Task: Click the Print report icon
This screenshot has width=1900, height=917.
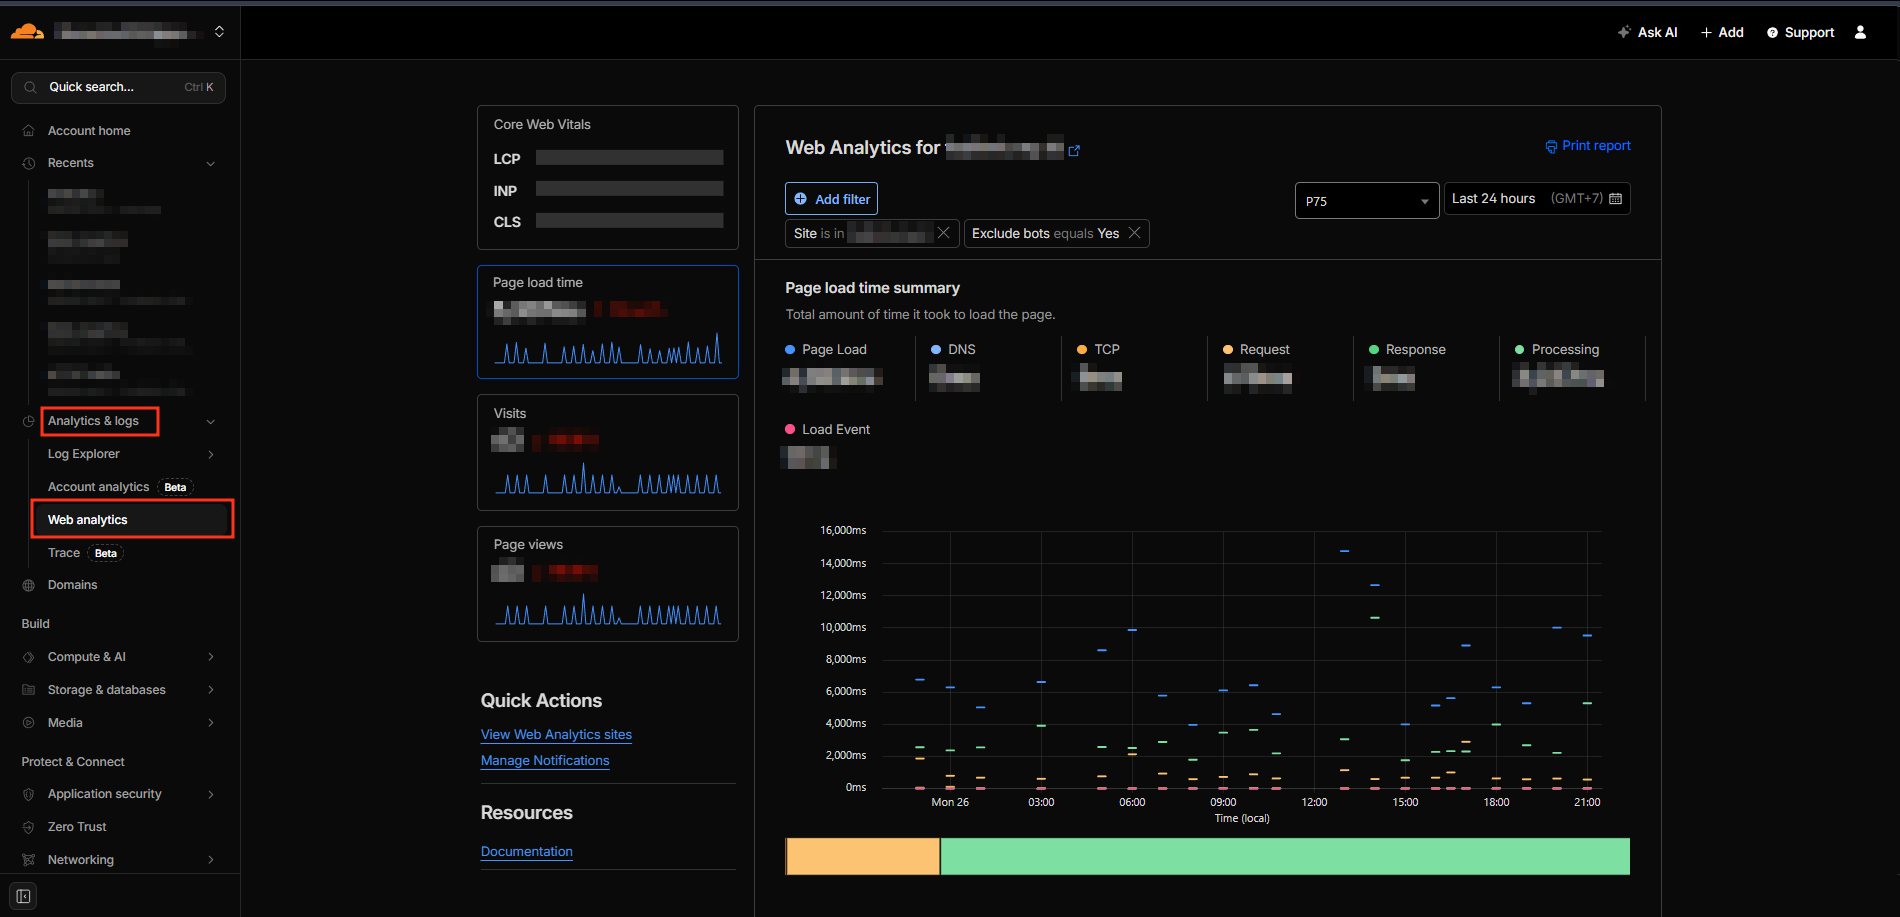Action: (x=1551, y=146)
